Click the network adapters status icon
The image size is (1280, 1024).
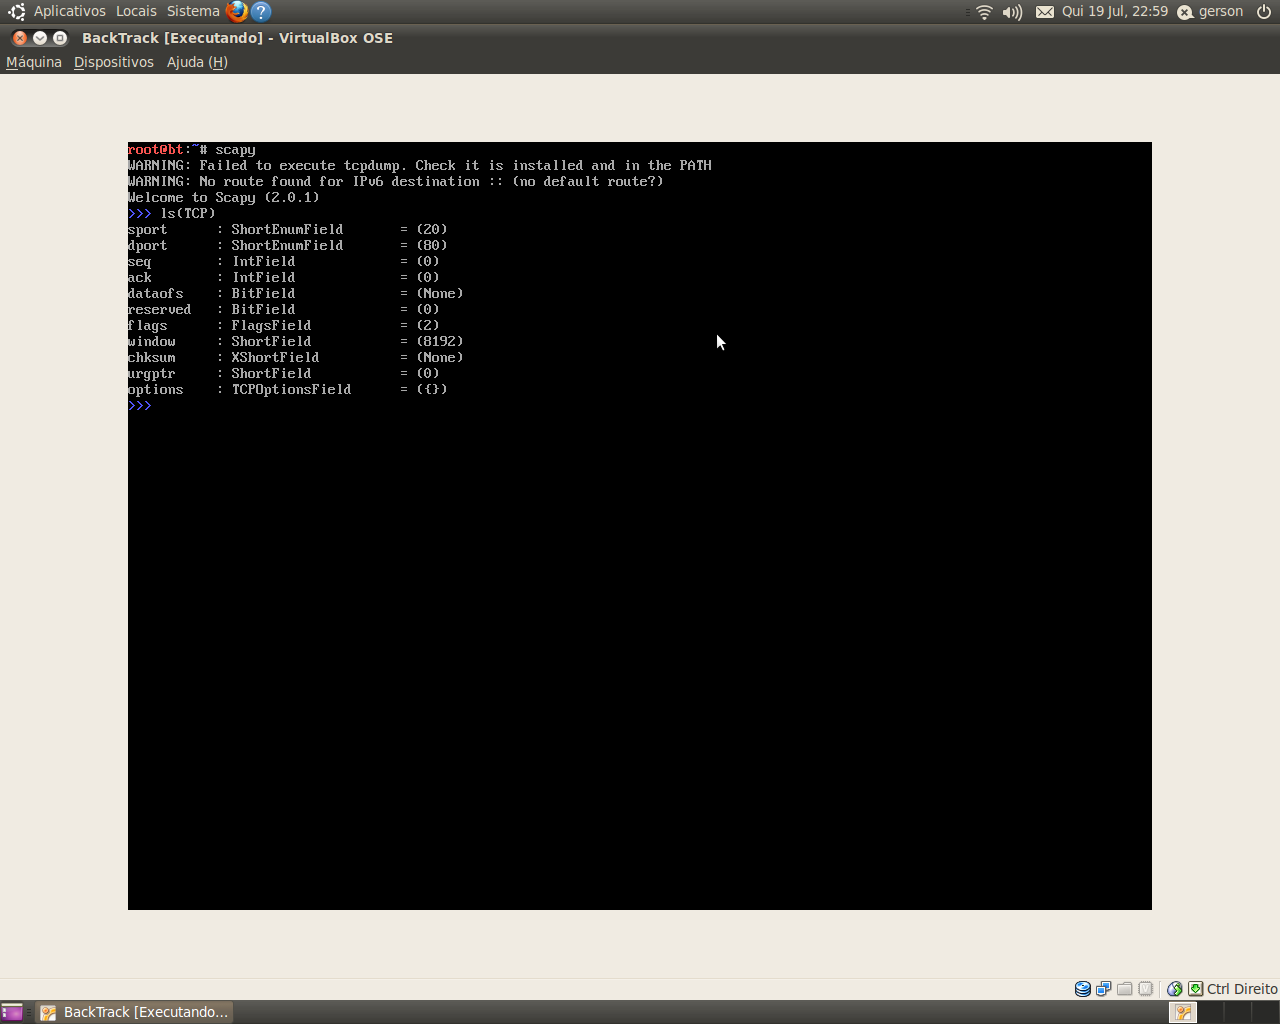tap(1103, 989)
